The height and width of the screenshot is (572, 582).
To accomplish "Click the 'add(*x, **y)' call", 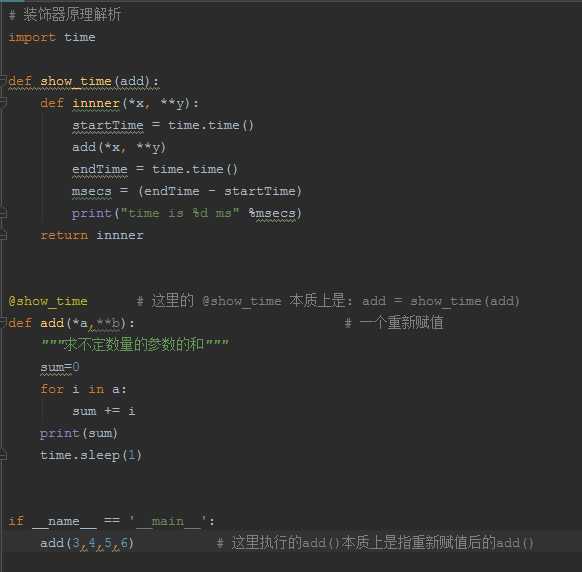I will click(119, 147).
